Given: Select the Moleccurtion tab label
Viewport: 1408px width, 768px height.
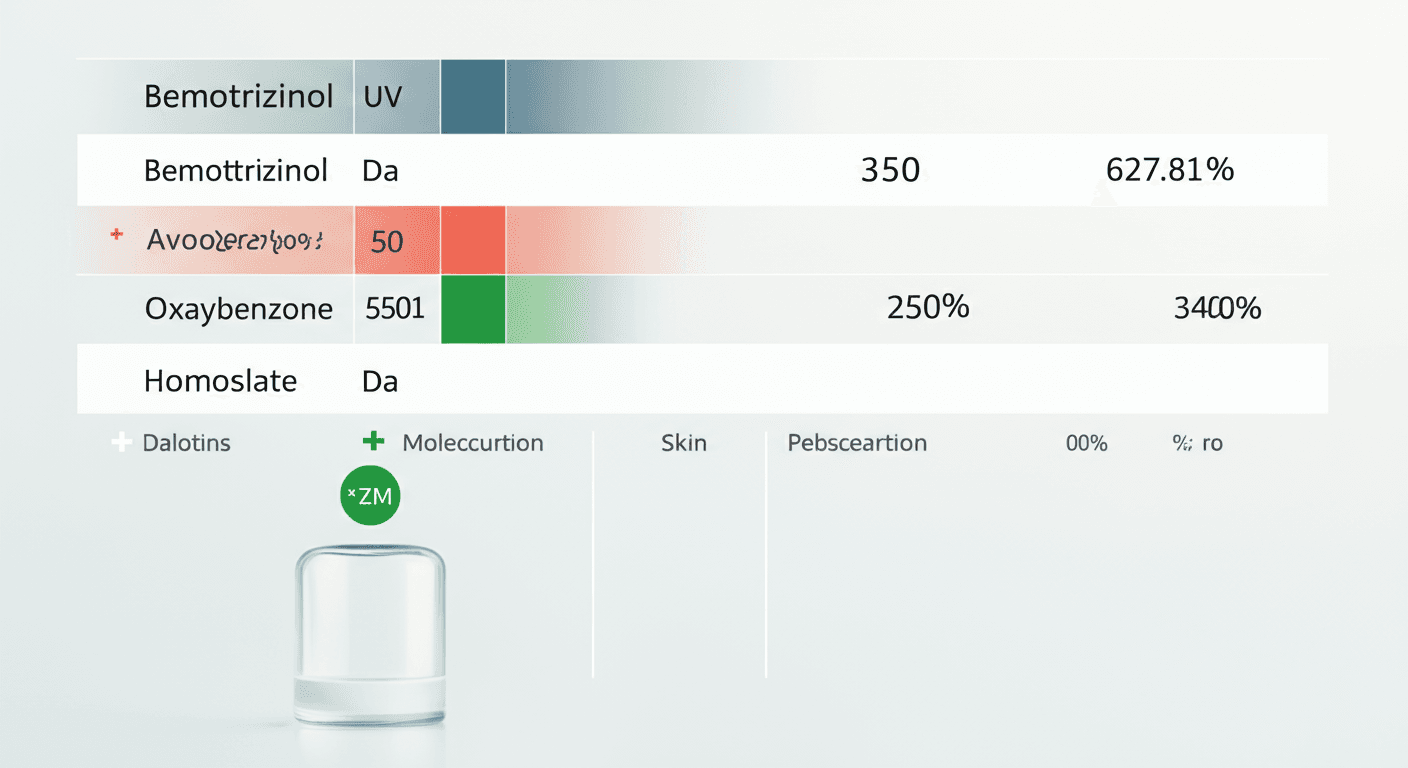Looking at the screenshot, I should click(473, 442).
